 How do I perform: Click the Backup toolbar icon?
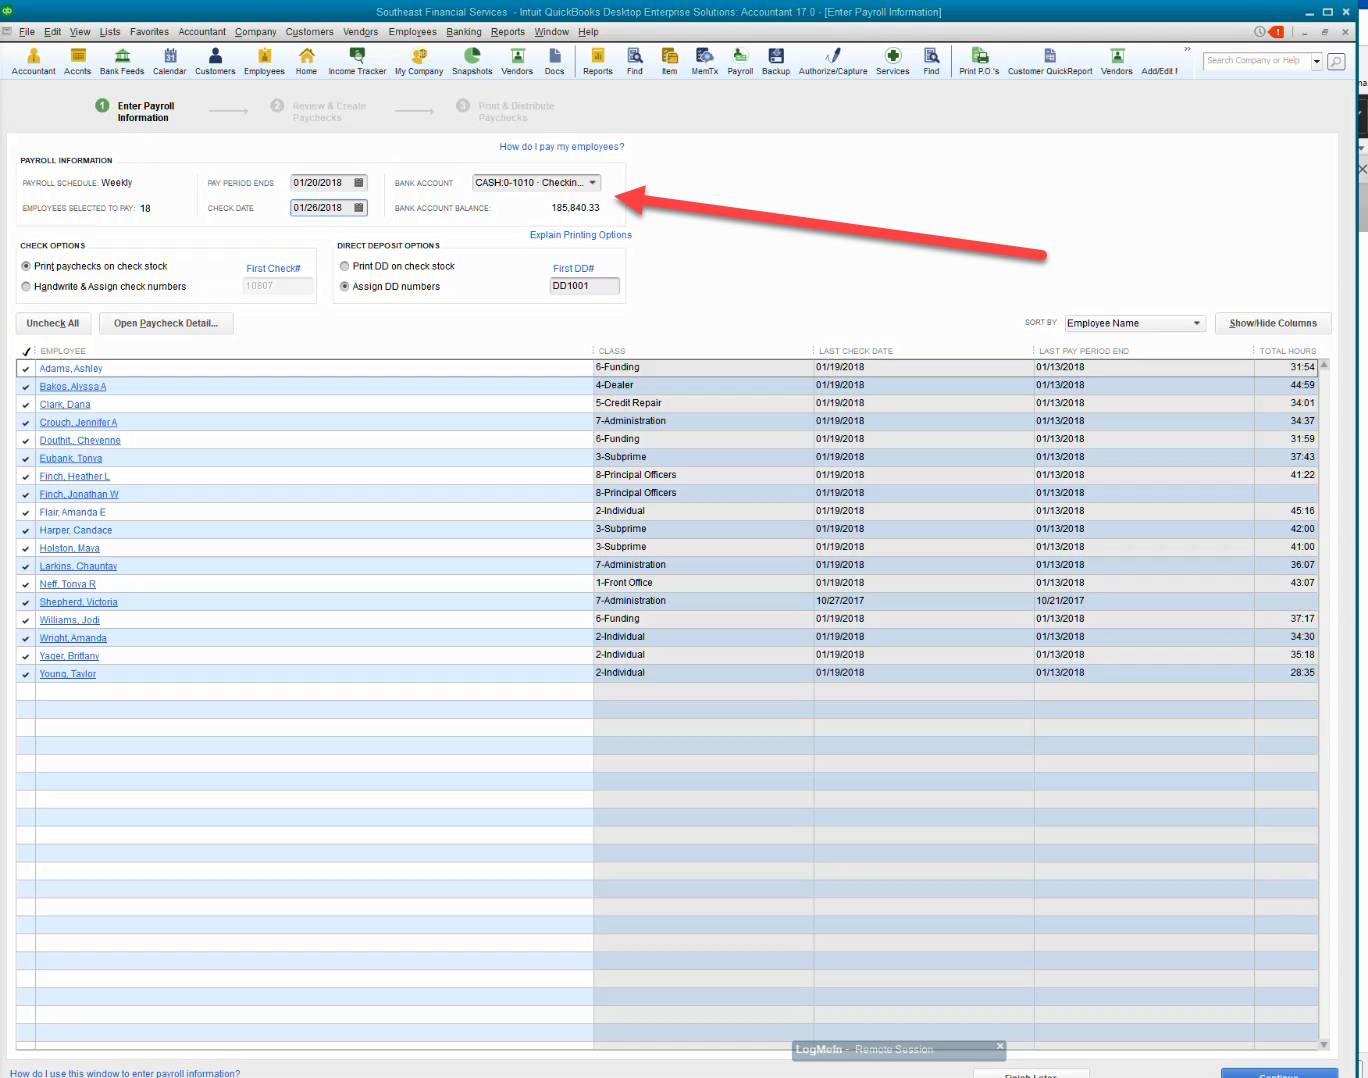(775, 60)
